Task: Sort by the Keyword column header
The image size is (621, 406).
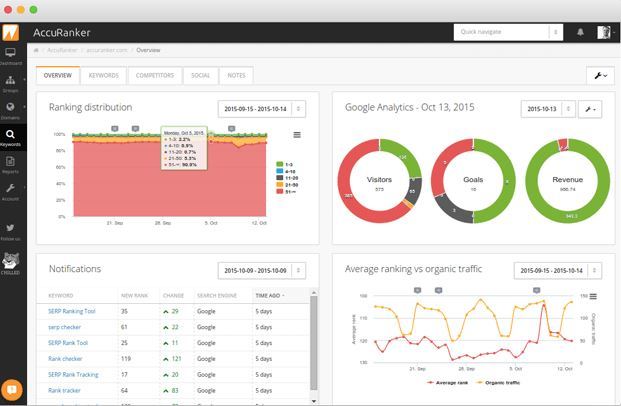Action: click(61, 295)
